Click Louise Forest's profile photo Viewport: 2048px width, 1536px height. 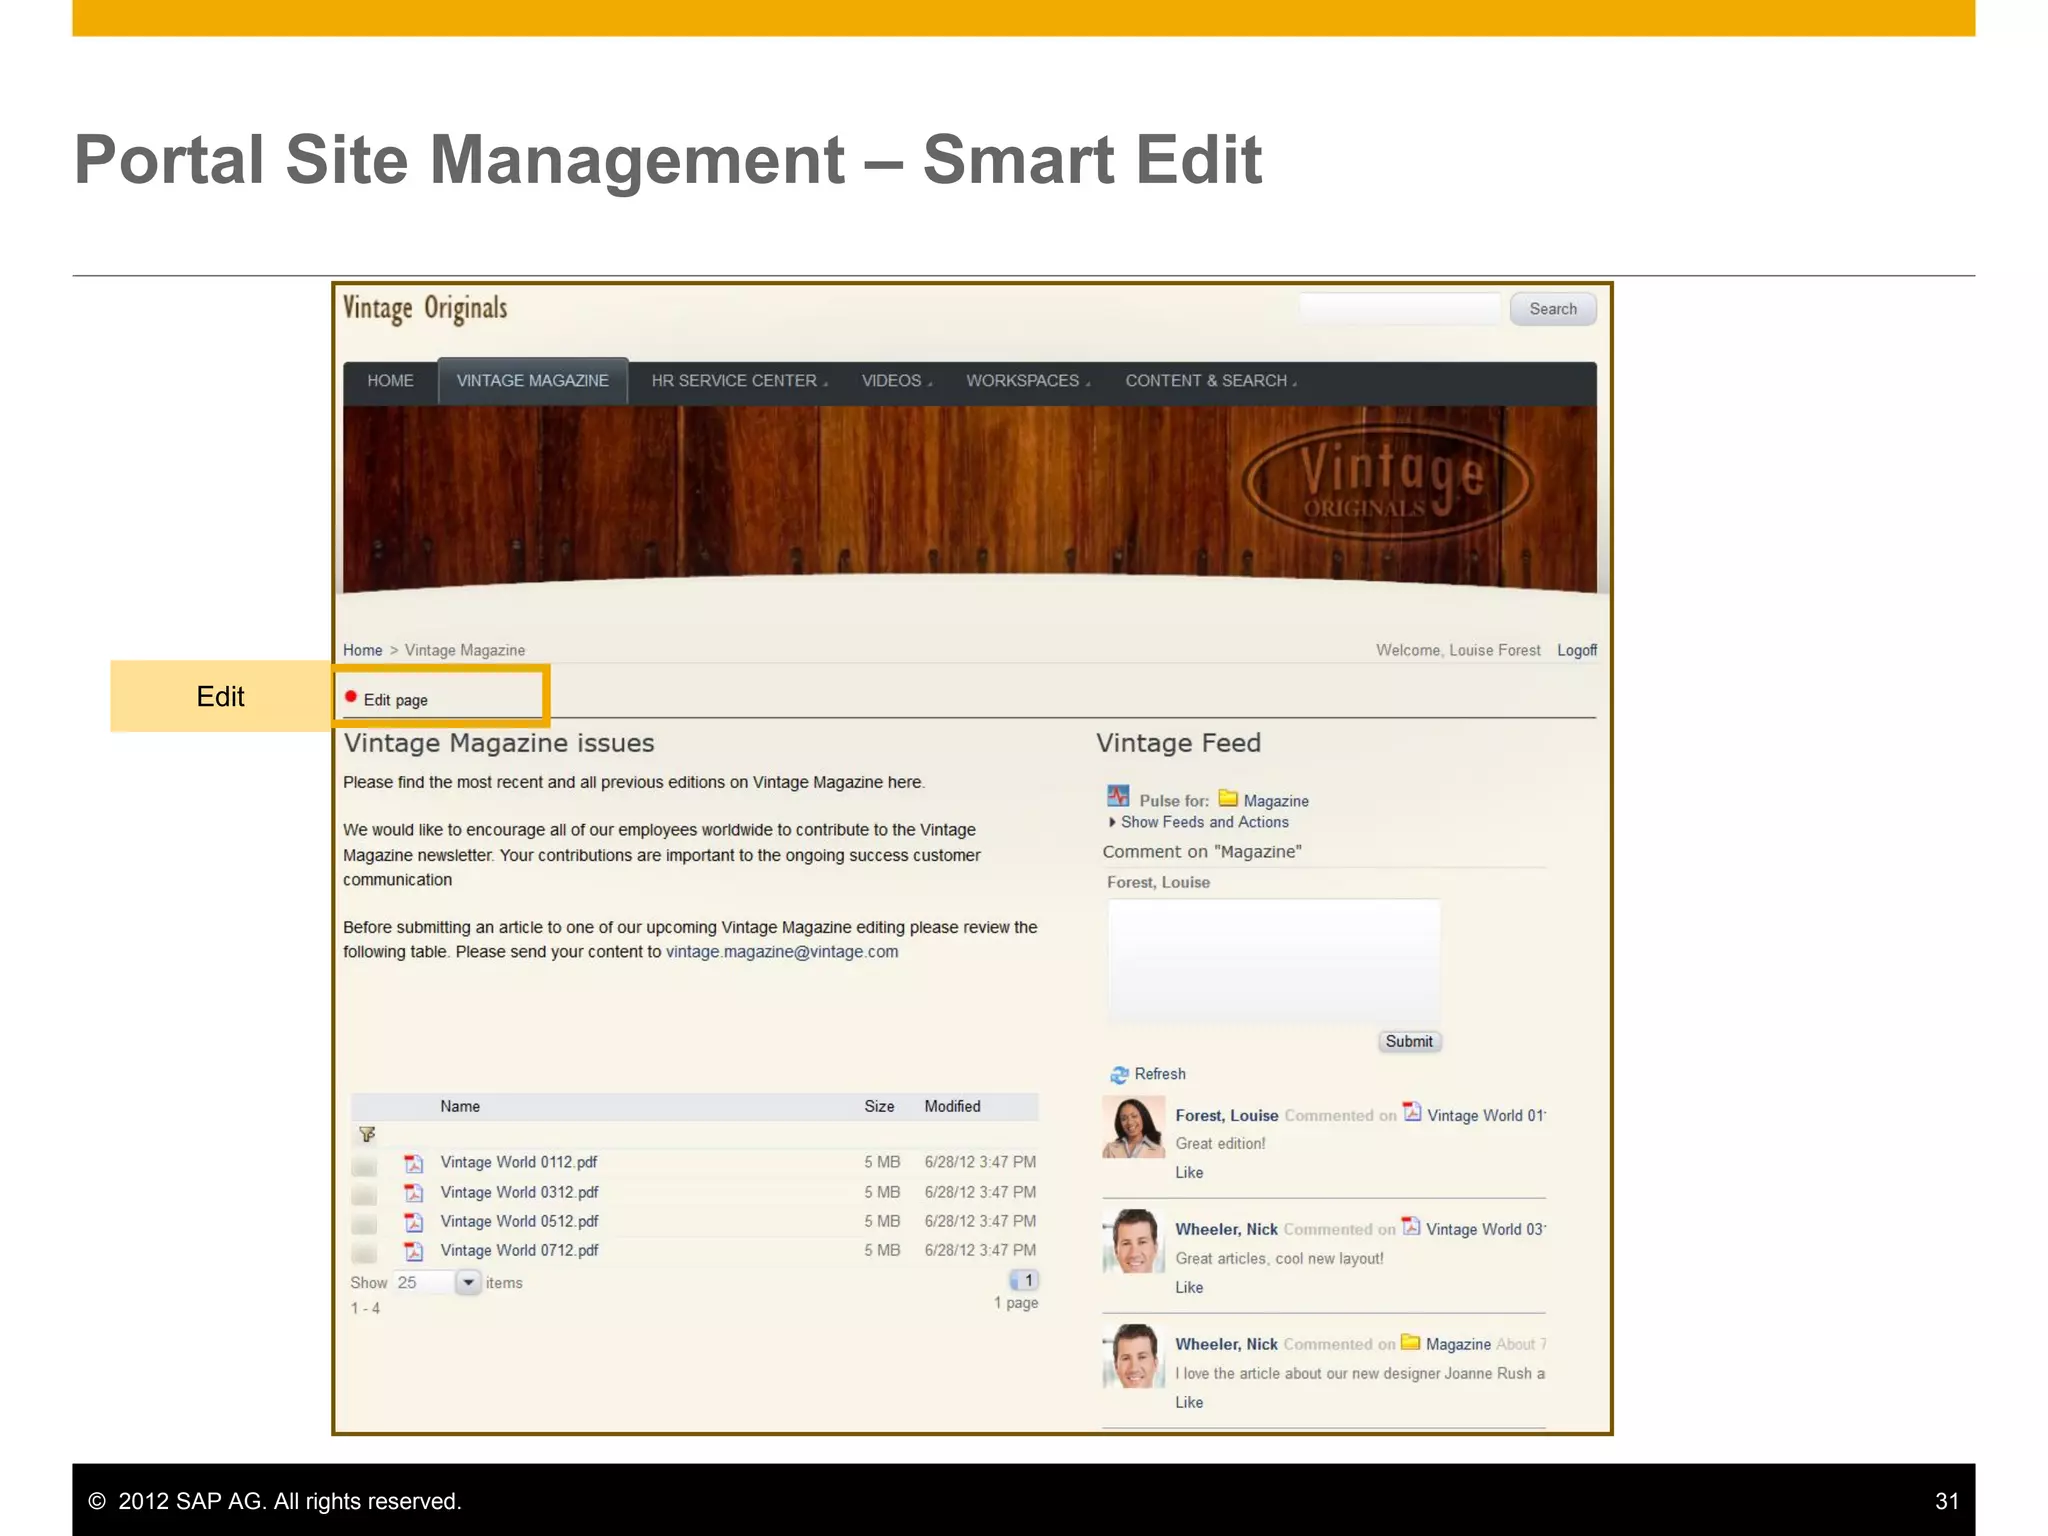pyautogui.click(x=1134, y=1127)
